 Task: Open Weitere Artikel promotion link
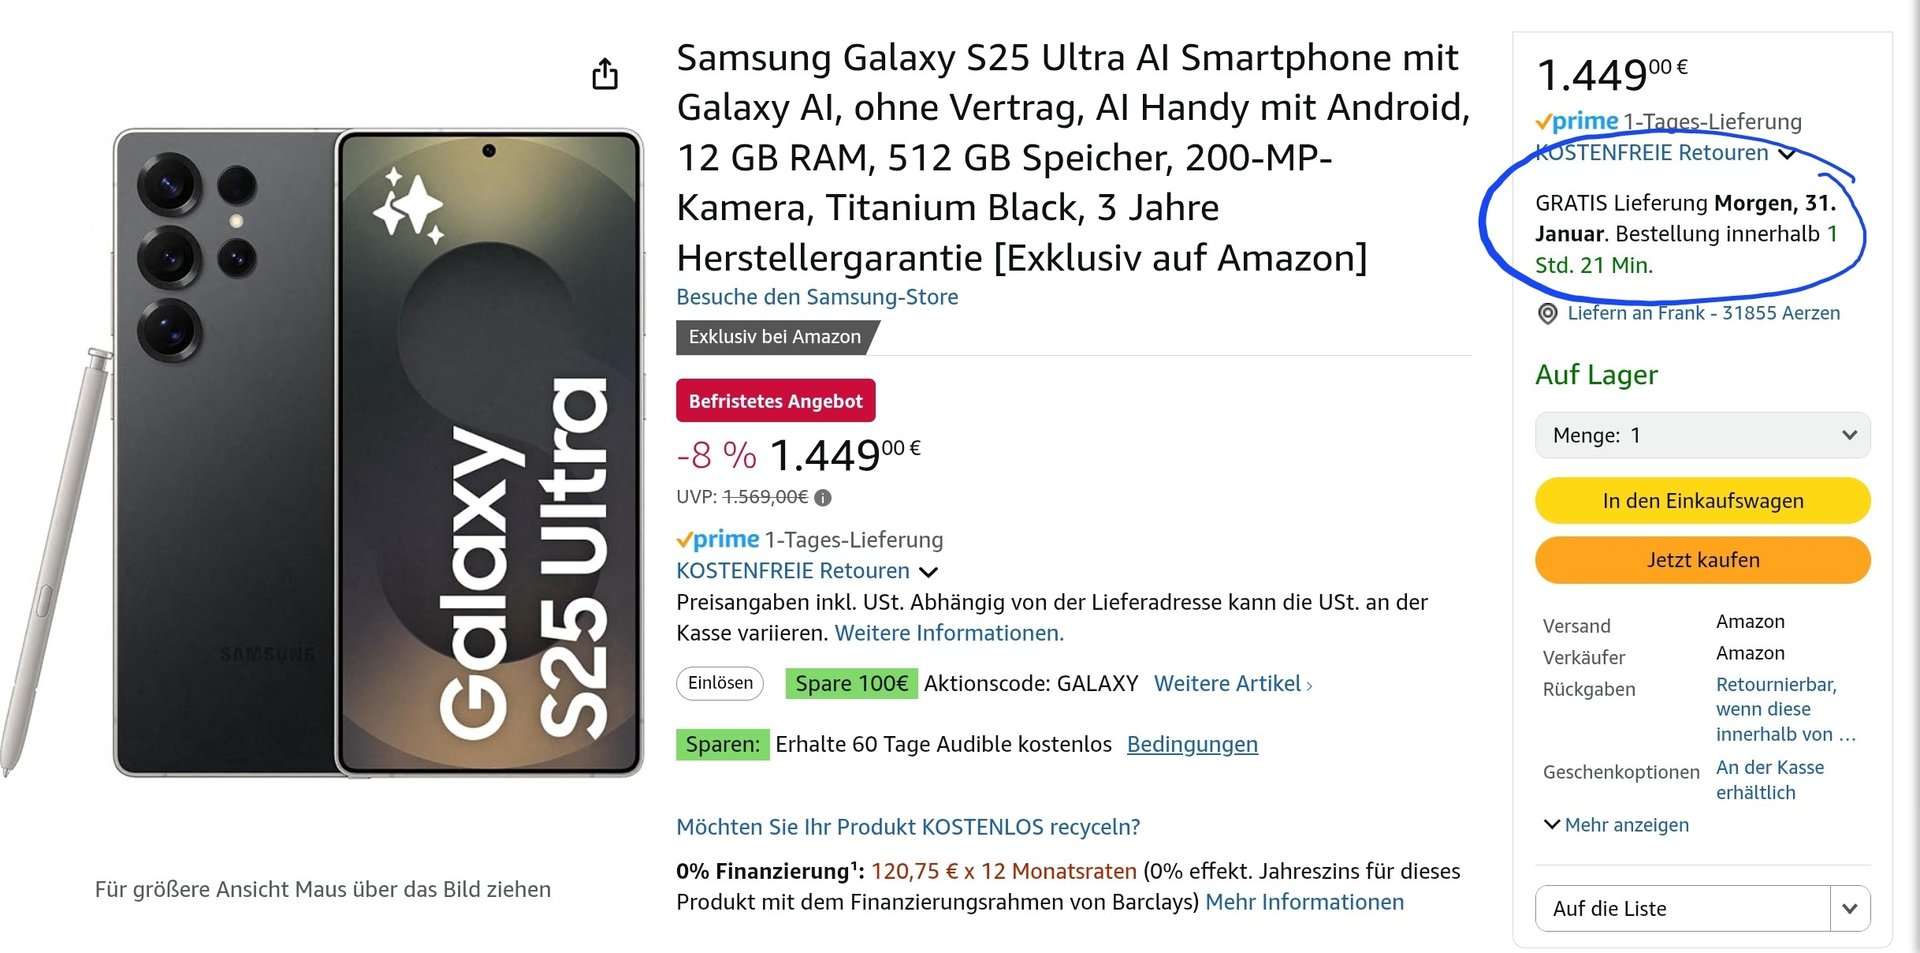coord(1232,684)
